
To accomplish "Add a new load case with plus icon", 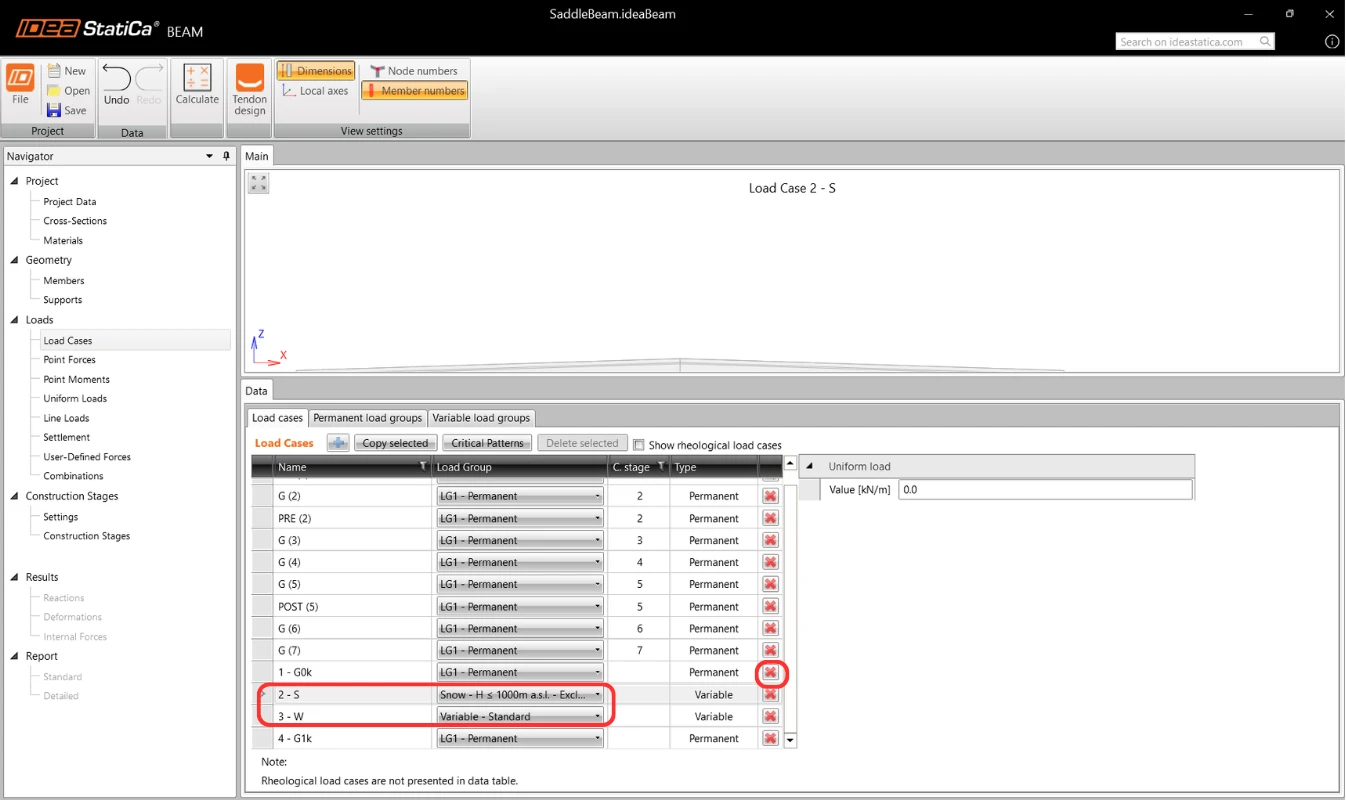I will (x=338, y=443).
